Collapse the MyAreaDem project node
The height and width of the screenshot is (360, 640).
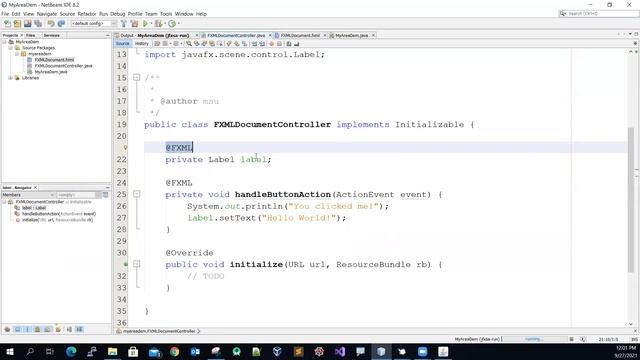(x=4, y=42)
